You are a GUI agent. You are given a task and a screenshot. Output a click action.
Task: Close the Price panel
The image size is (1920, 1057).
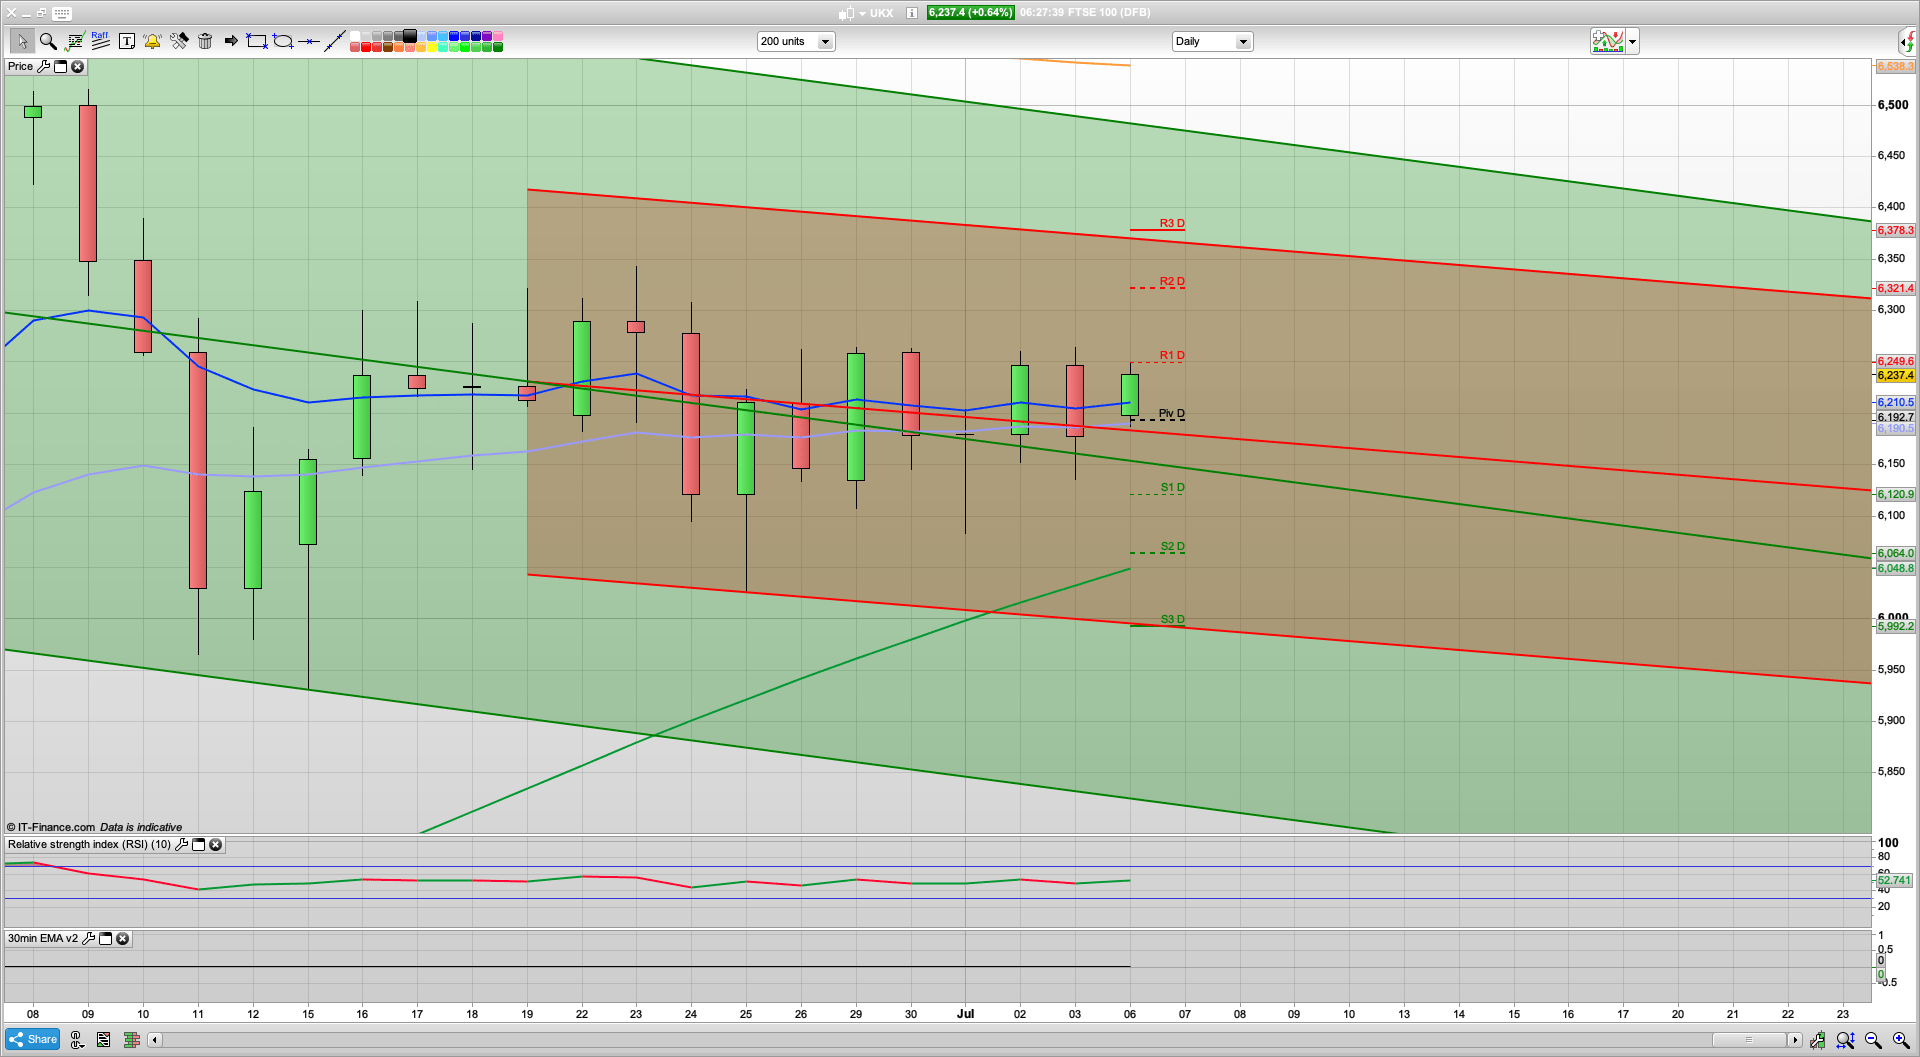click(77, 66)
